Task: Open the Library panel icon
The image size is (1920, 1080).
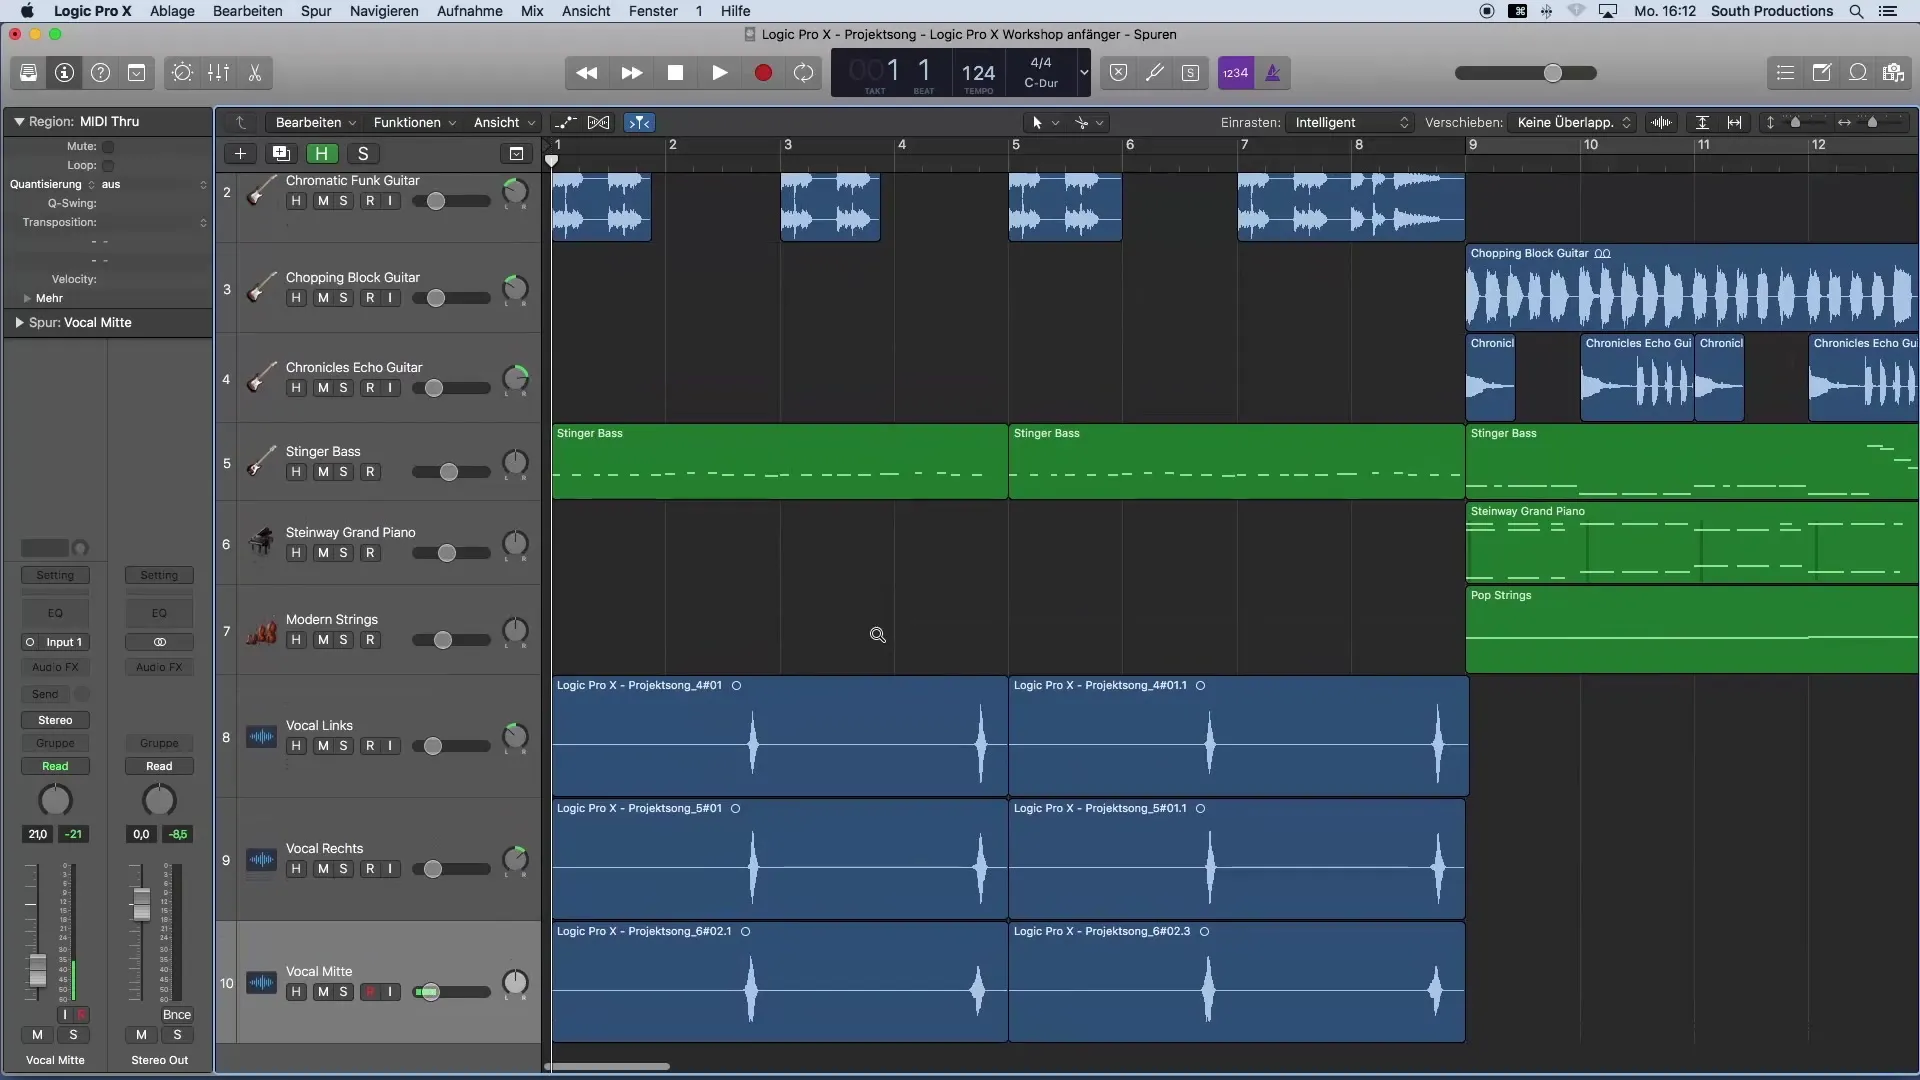Action: tap(28, 73)
